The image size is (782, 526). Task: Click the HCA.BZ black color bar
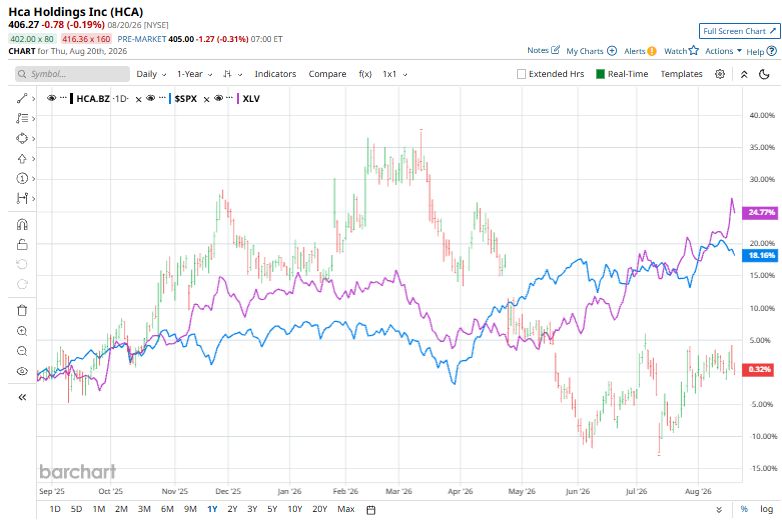(72, 98)
